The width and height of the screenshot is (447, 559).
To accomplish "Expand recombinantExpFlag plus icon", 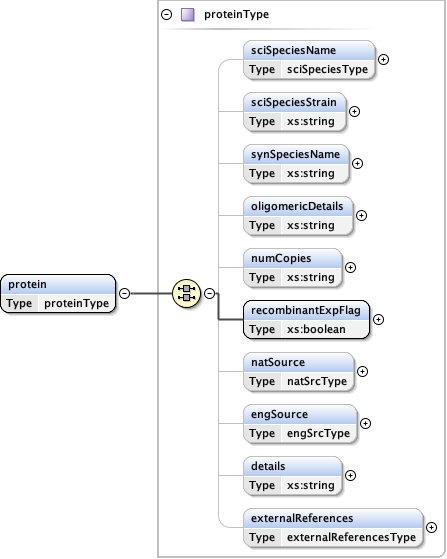I will pyautogui.click(x=379, y=319).
